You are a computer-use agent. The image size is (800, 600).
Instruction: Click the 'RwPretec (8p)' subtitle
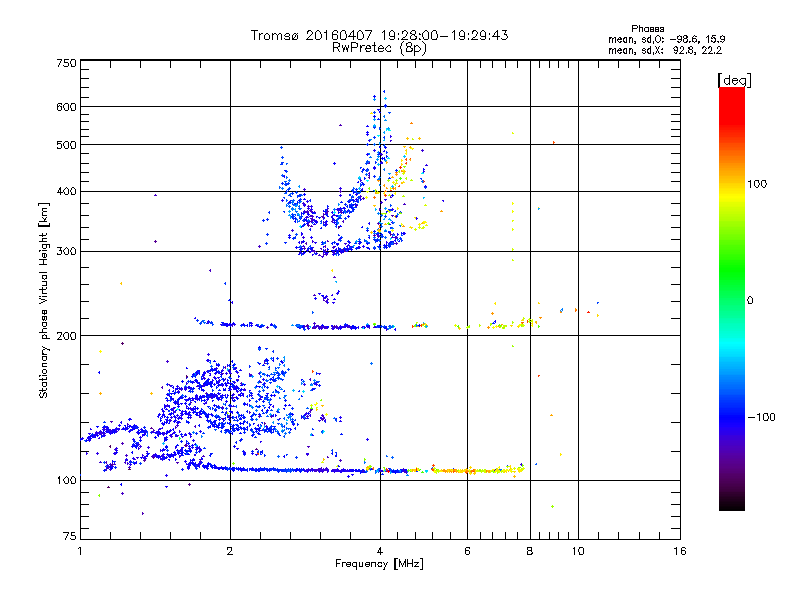pyautogui.click(x=379, y=48)
